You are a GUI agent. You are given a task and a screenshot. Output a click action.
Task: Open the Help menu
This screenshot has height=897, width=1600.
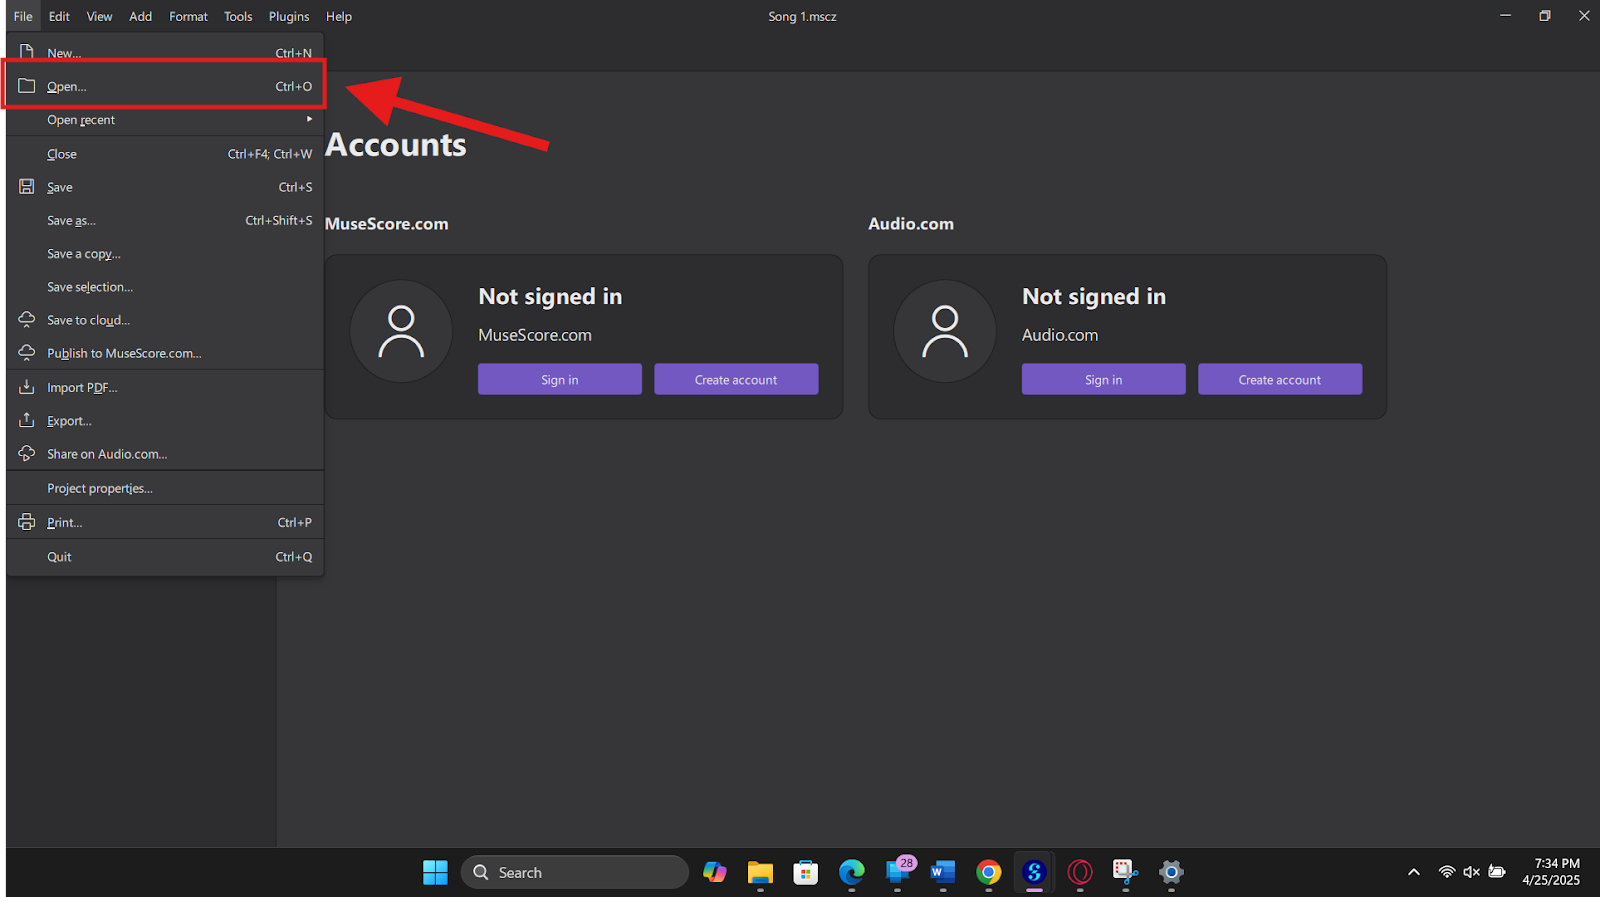339,16
